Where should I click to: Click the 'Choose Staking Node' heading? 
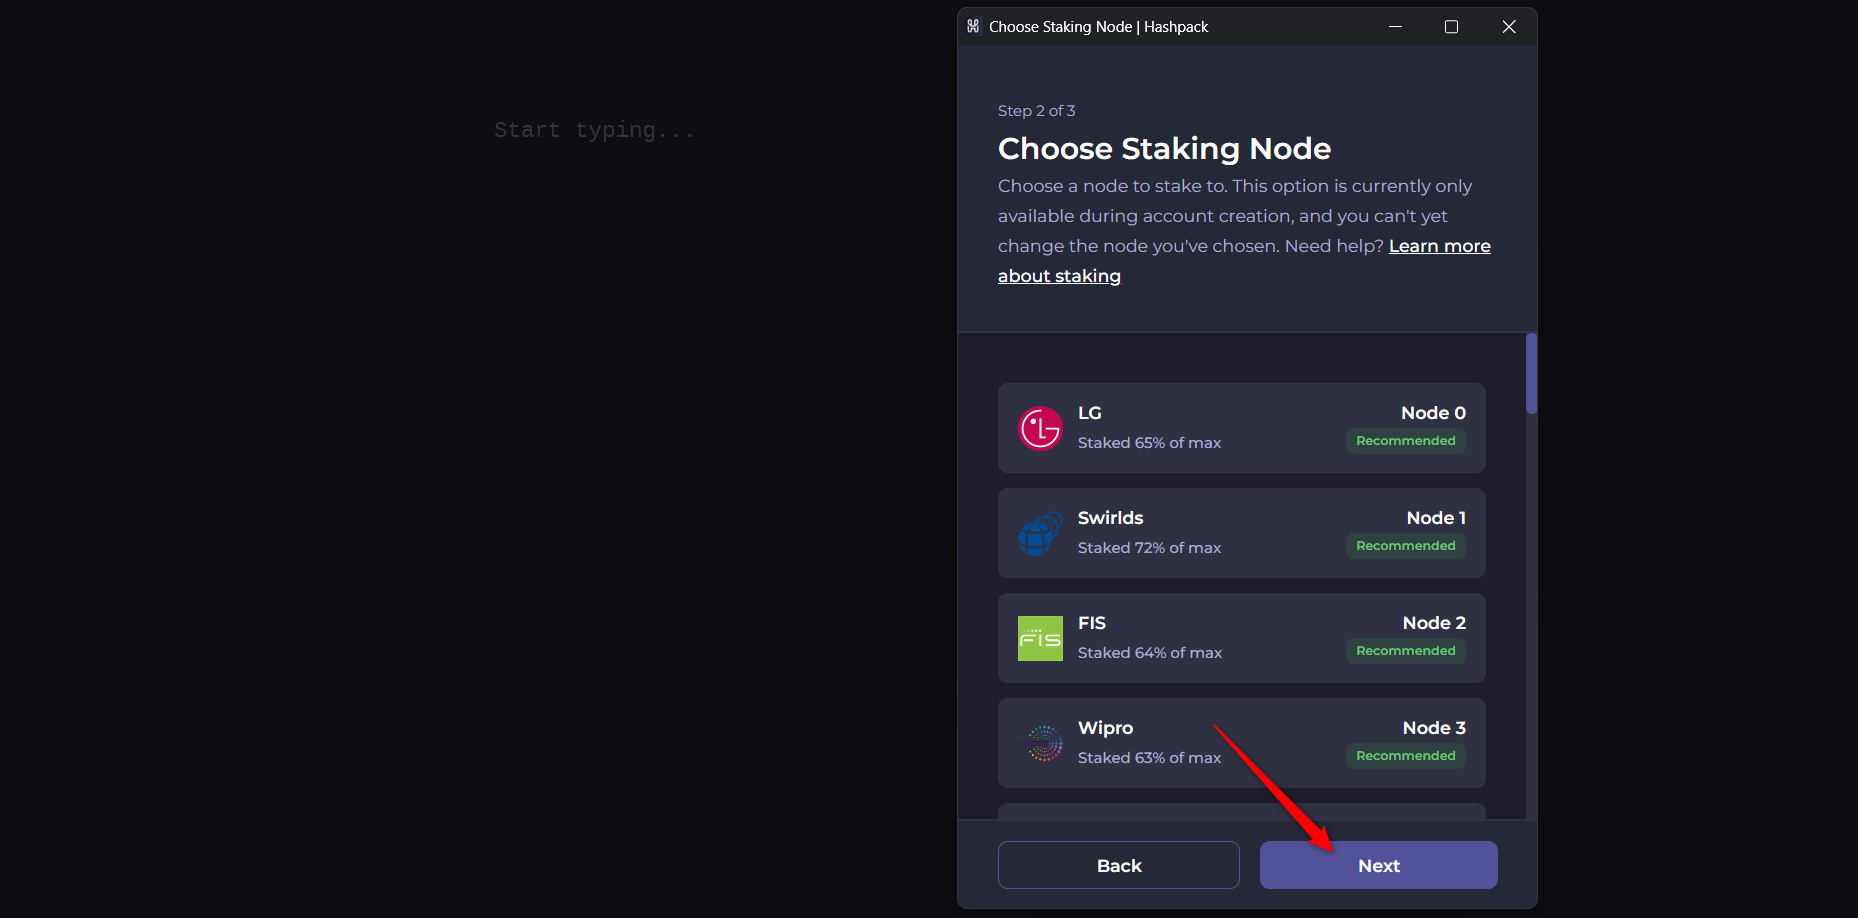(1164, 149)
